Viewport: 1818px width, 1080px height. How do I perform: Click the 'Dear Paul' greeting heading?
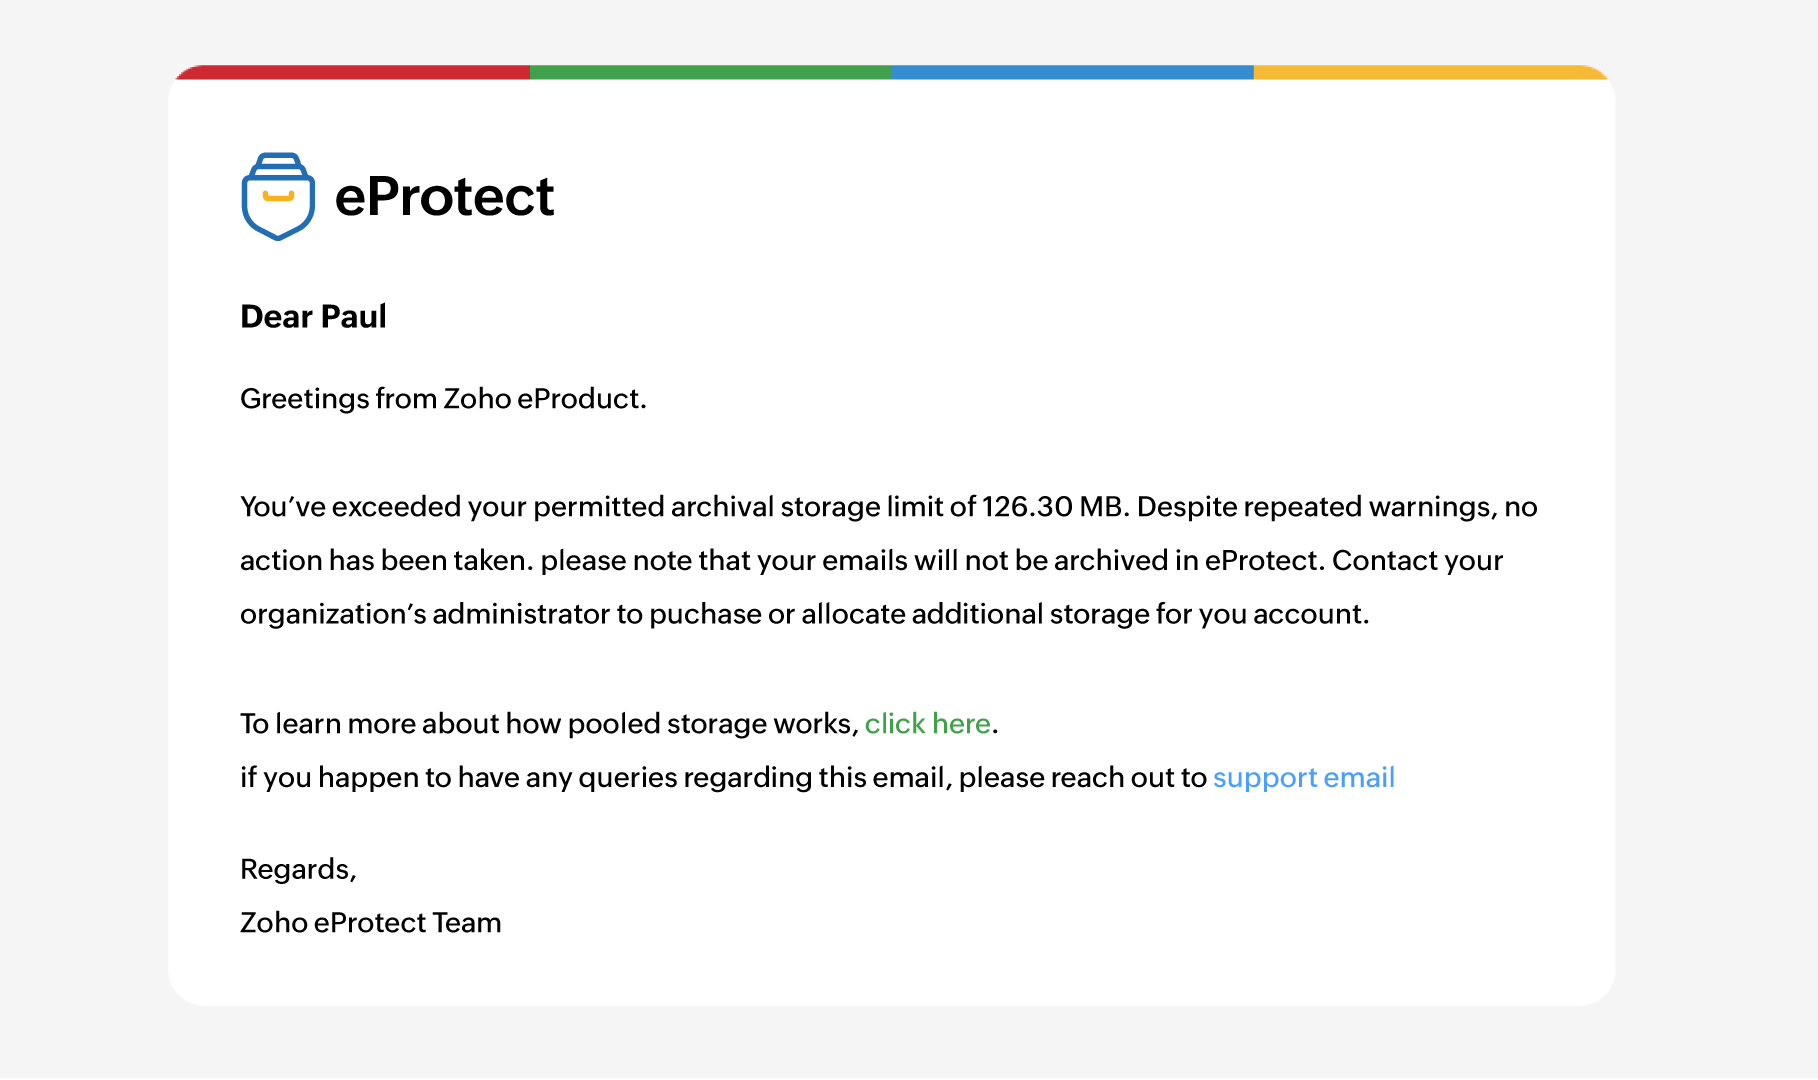(x=313, y=317)
